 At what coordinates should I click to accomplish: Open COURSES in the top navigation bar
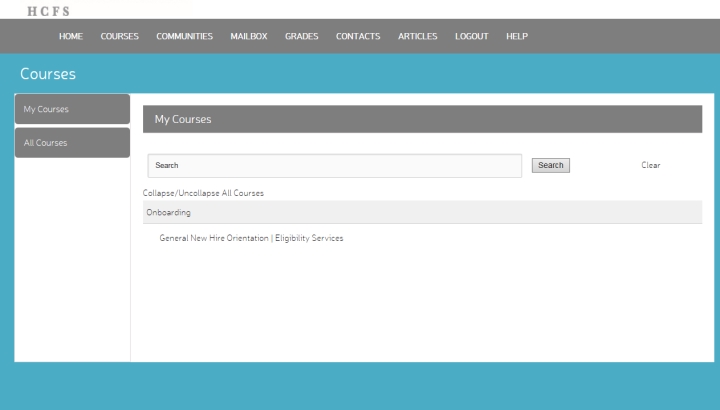point(119,36)
